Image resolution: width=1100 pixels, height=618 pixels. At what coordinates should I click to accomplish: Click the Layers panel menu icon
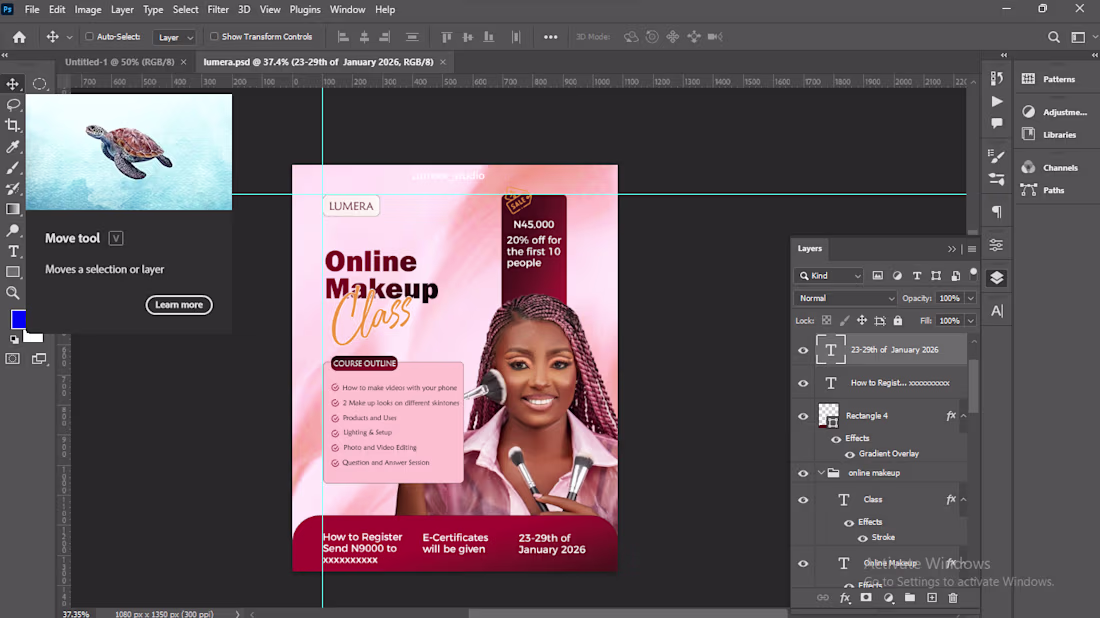click(972, 249)
